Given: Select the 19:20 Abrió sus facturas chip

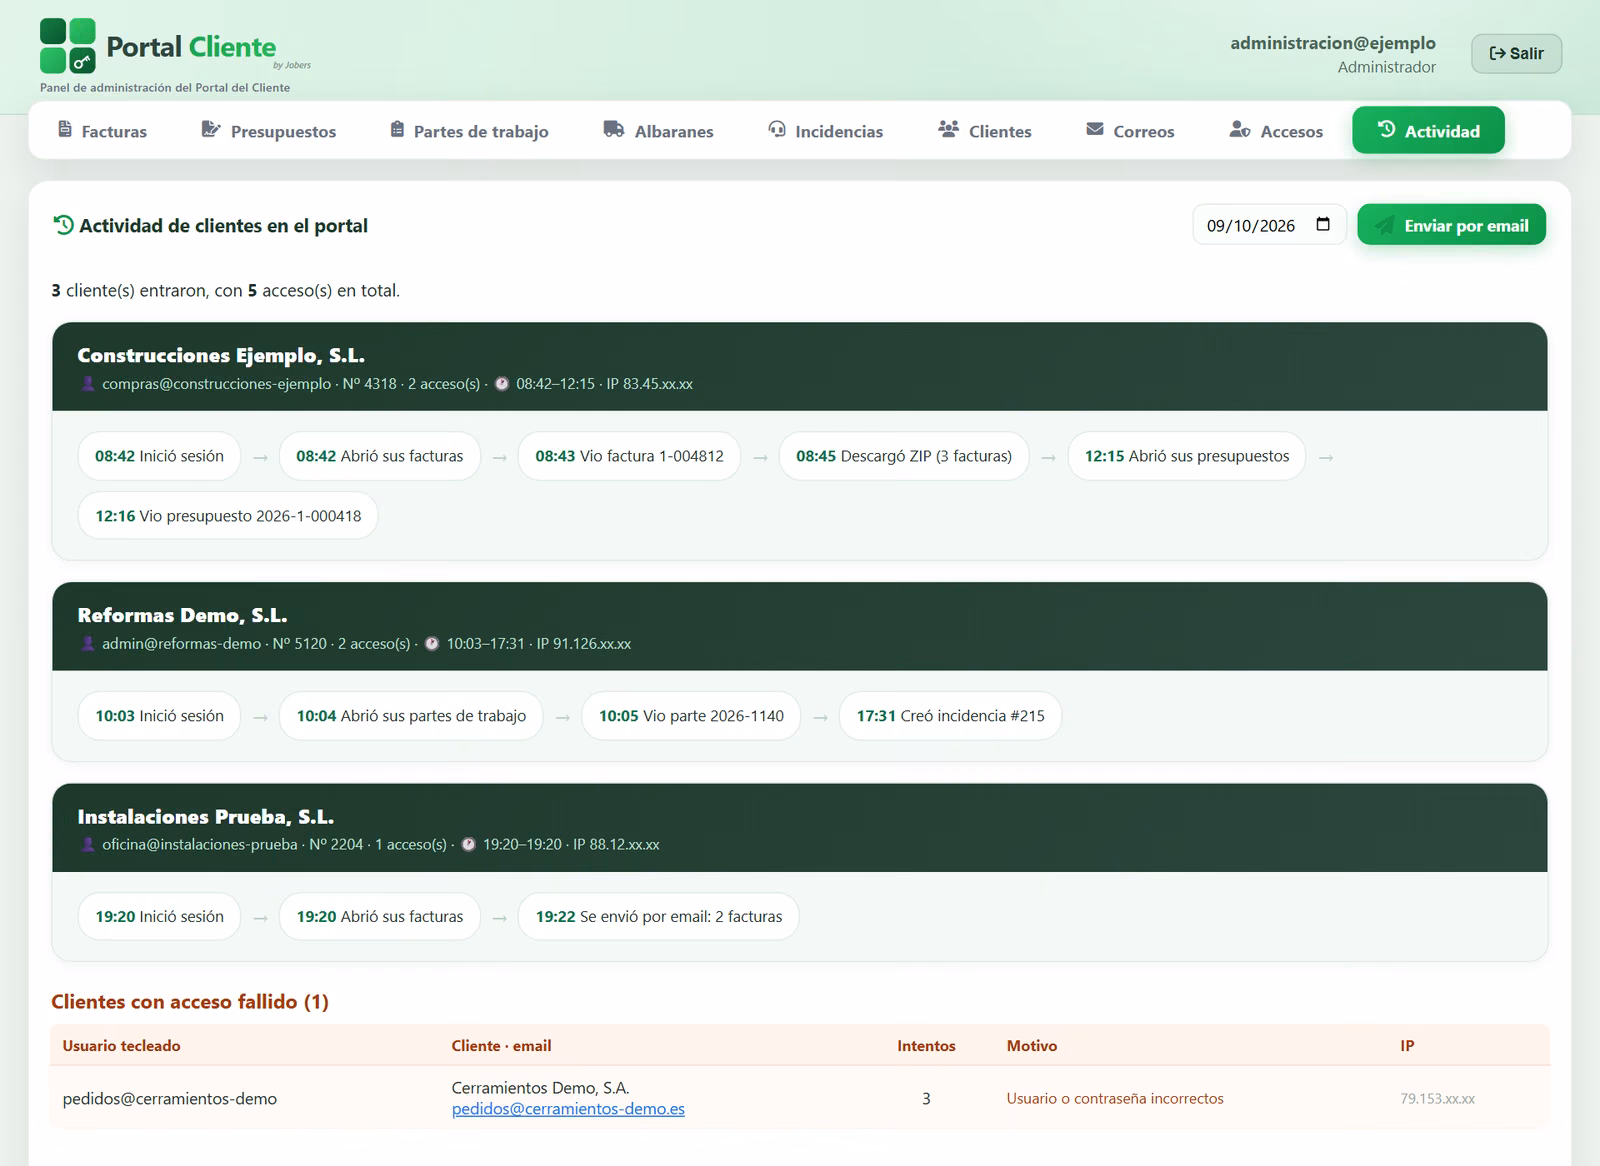Looking at the screenshot, I should pyautogui.click(x=380, y=916).
